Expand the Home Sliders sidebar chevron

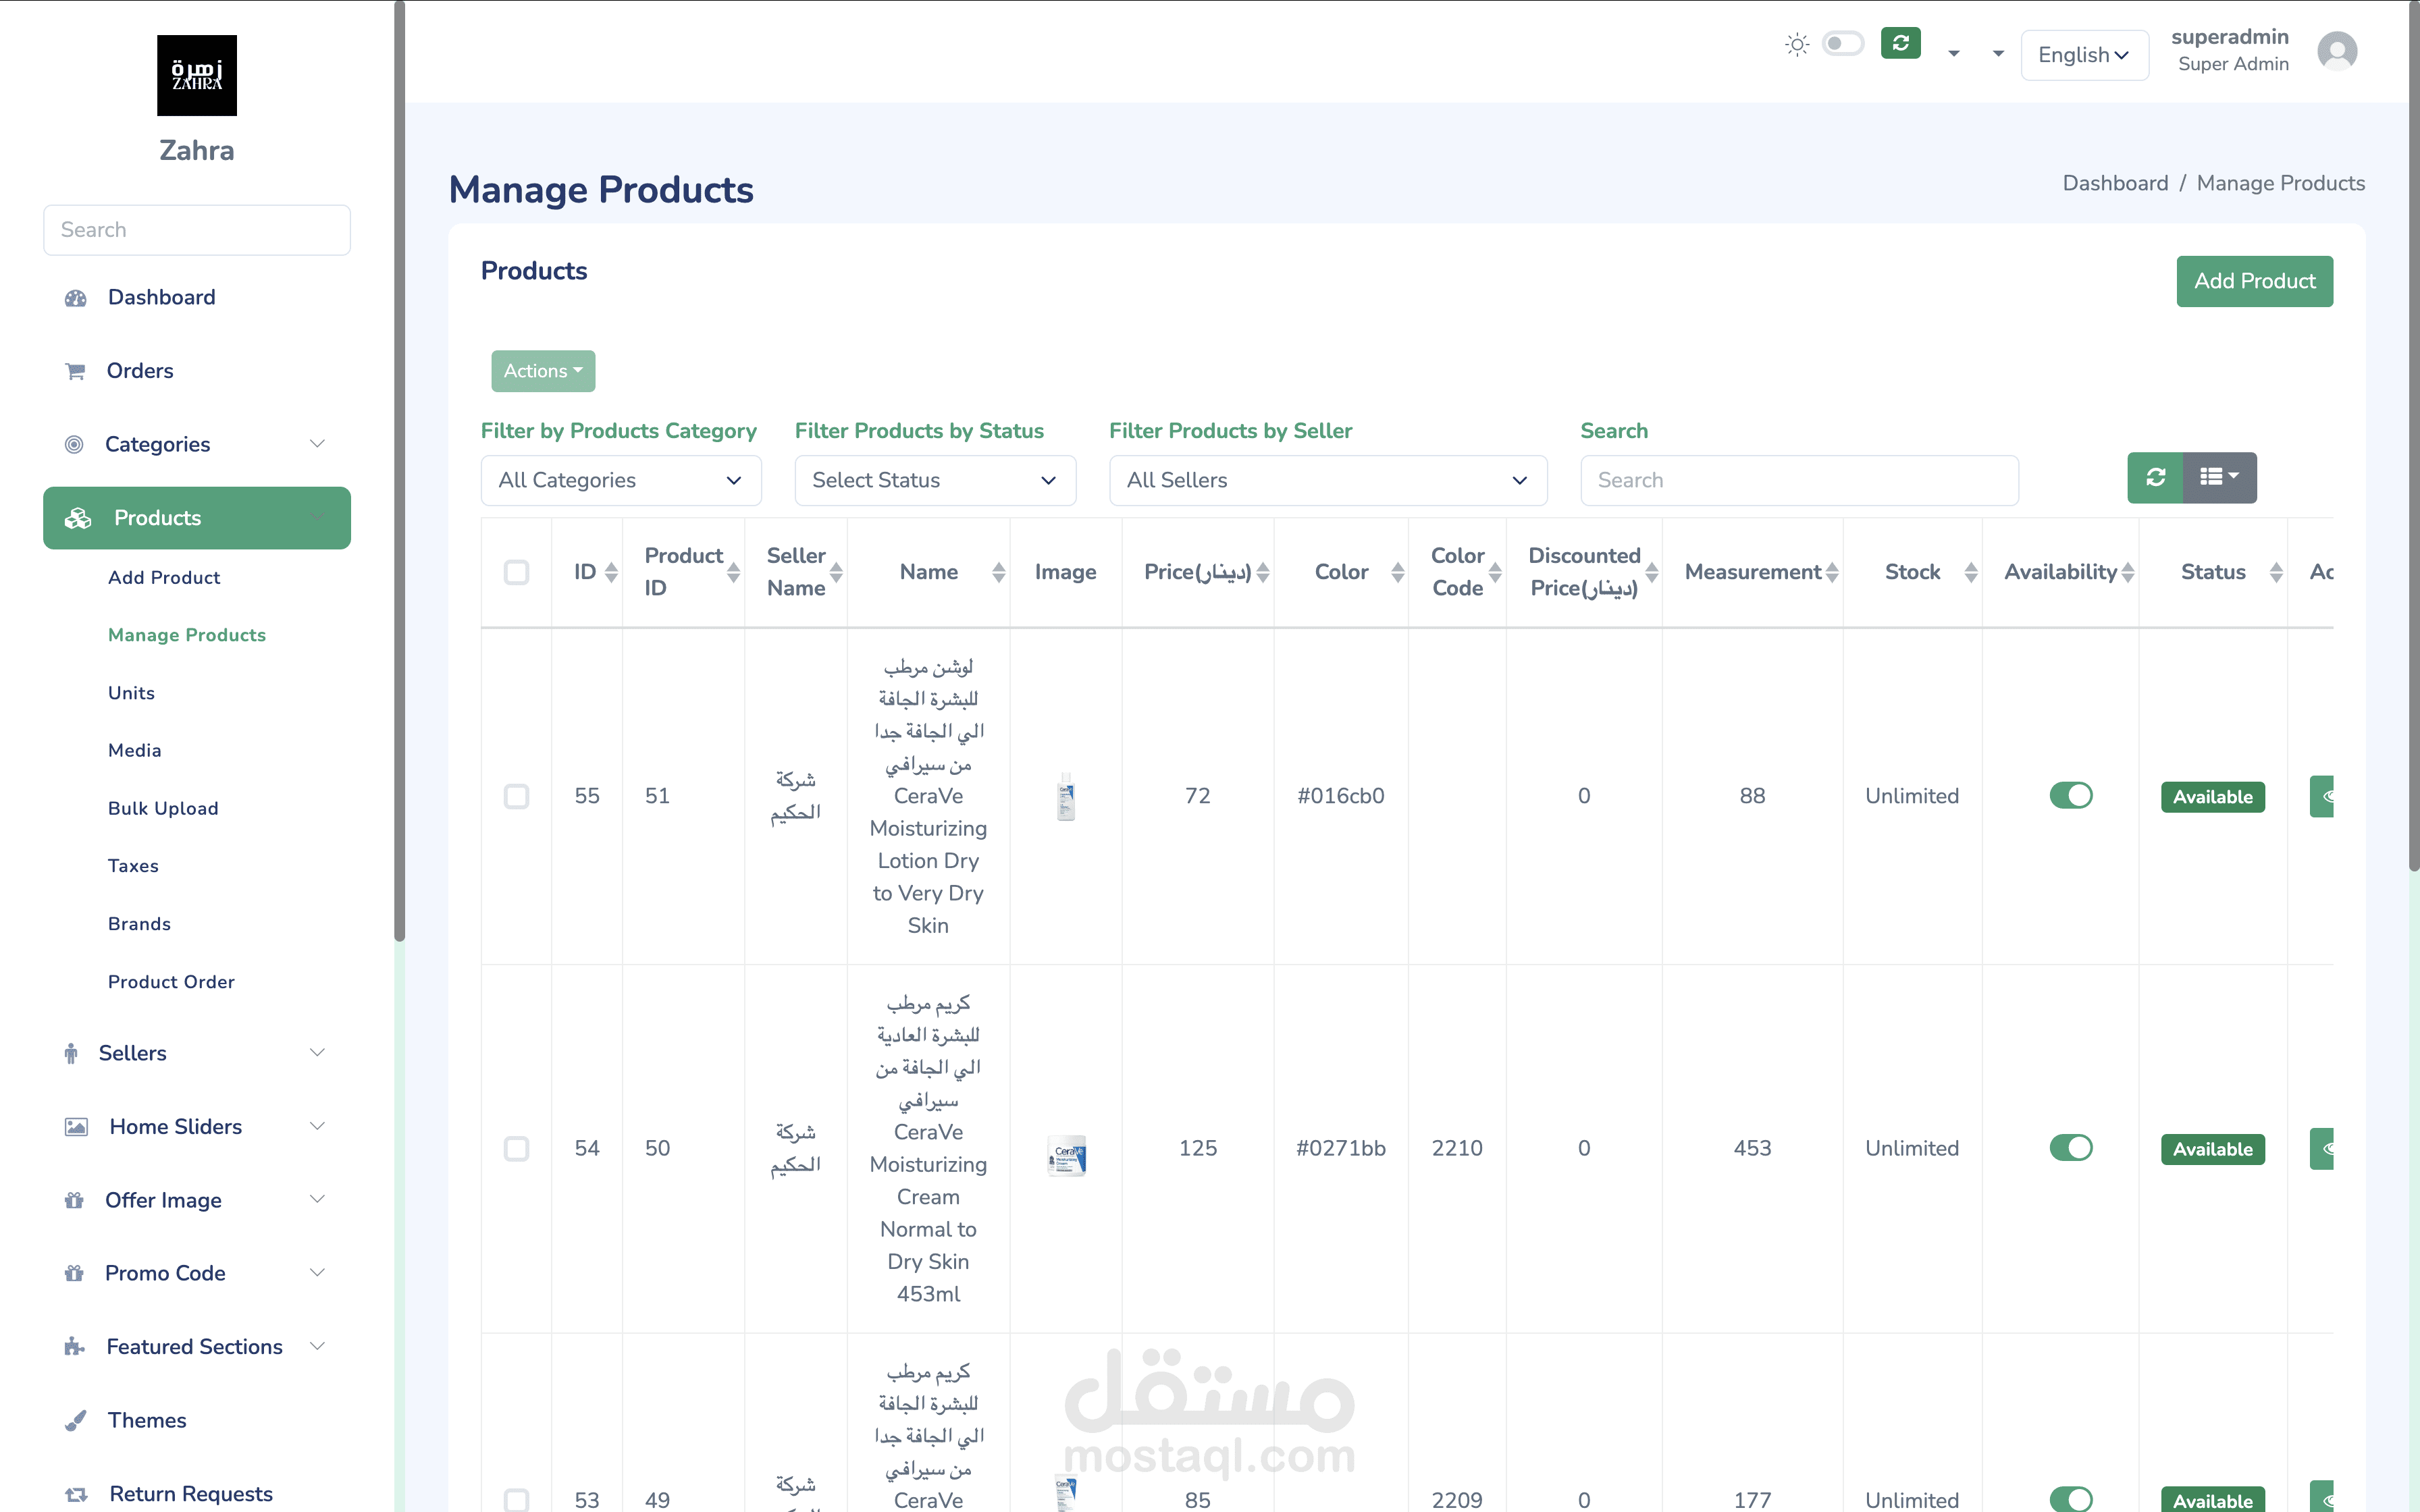[318, 1127]
